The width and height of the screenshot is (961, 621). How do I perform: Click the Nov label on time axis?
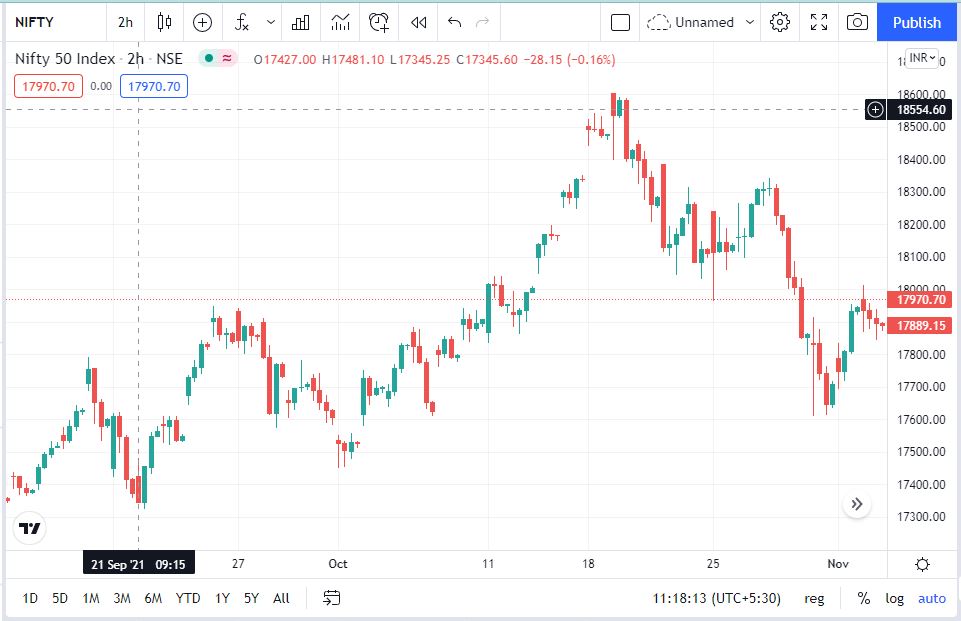[838, 564]
